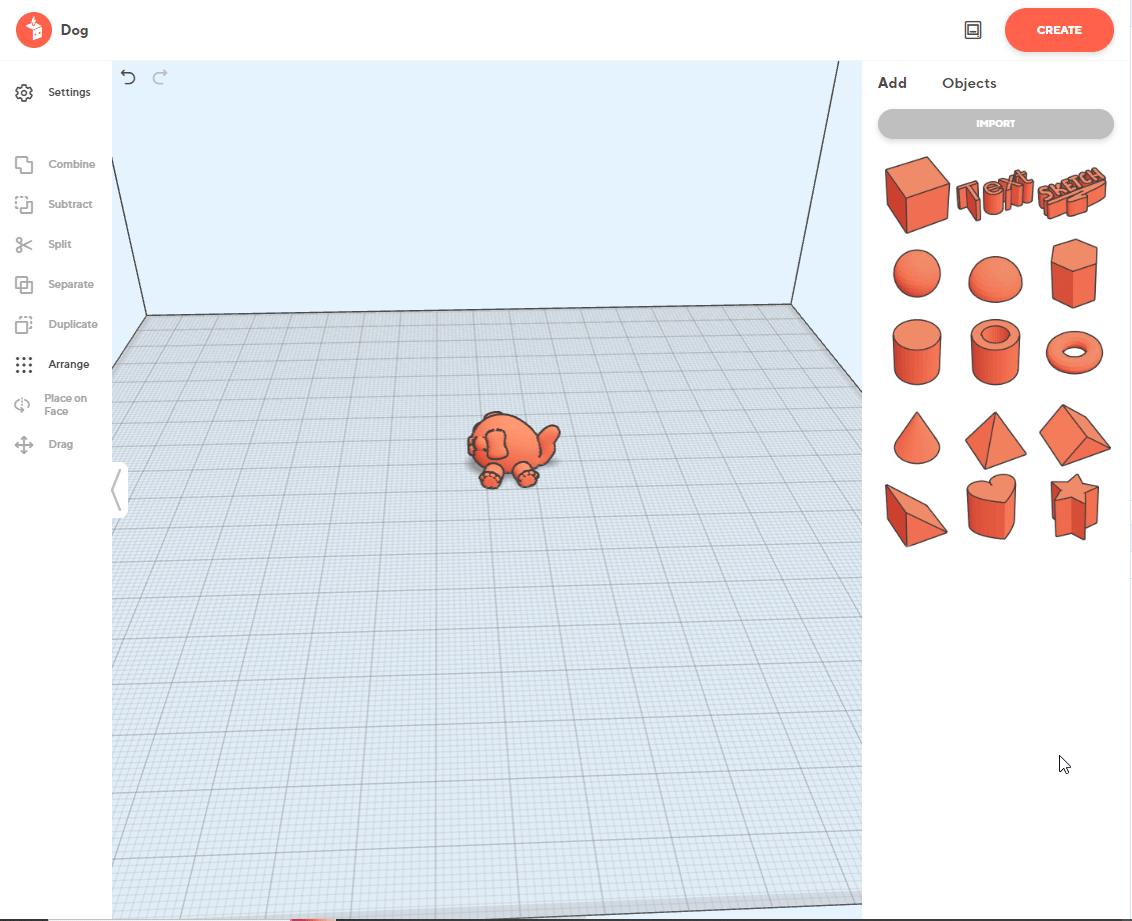The image size is (1132, 921).
Task: Duplicate the selected object
Action: [56, 325]
